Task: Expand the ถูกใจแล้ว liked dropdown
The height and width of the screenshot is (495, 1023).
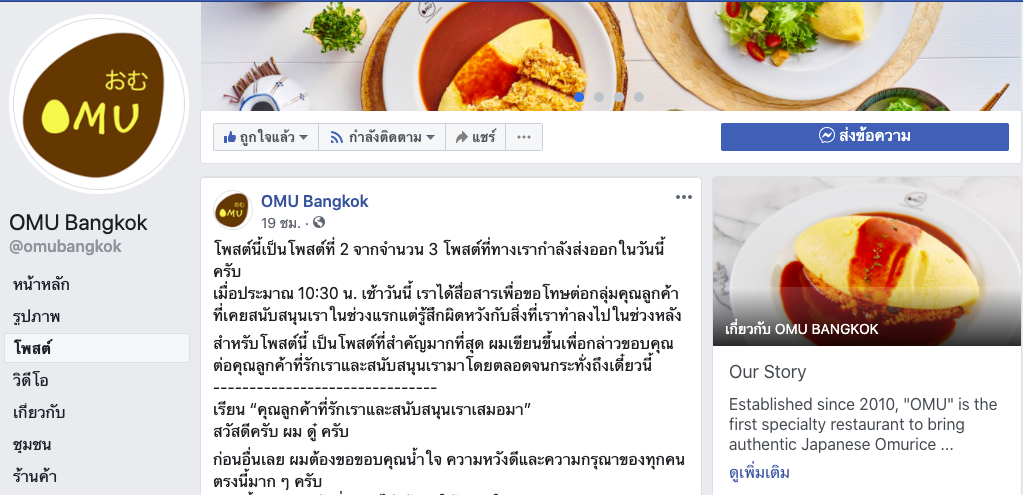Action: [x=266, y=137]
